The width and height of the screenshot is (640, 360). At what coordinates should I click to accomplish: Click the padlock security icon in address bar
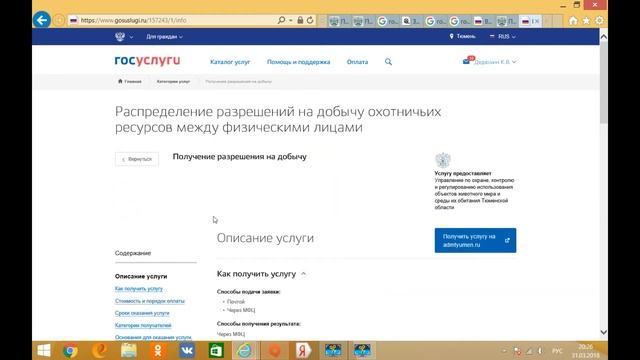300,20
